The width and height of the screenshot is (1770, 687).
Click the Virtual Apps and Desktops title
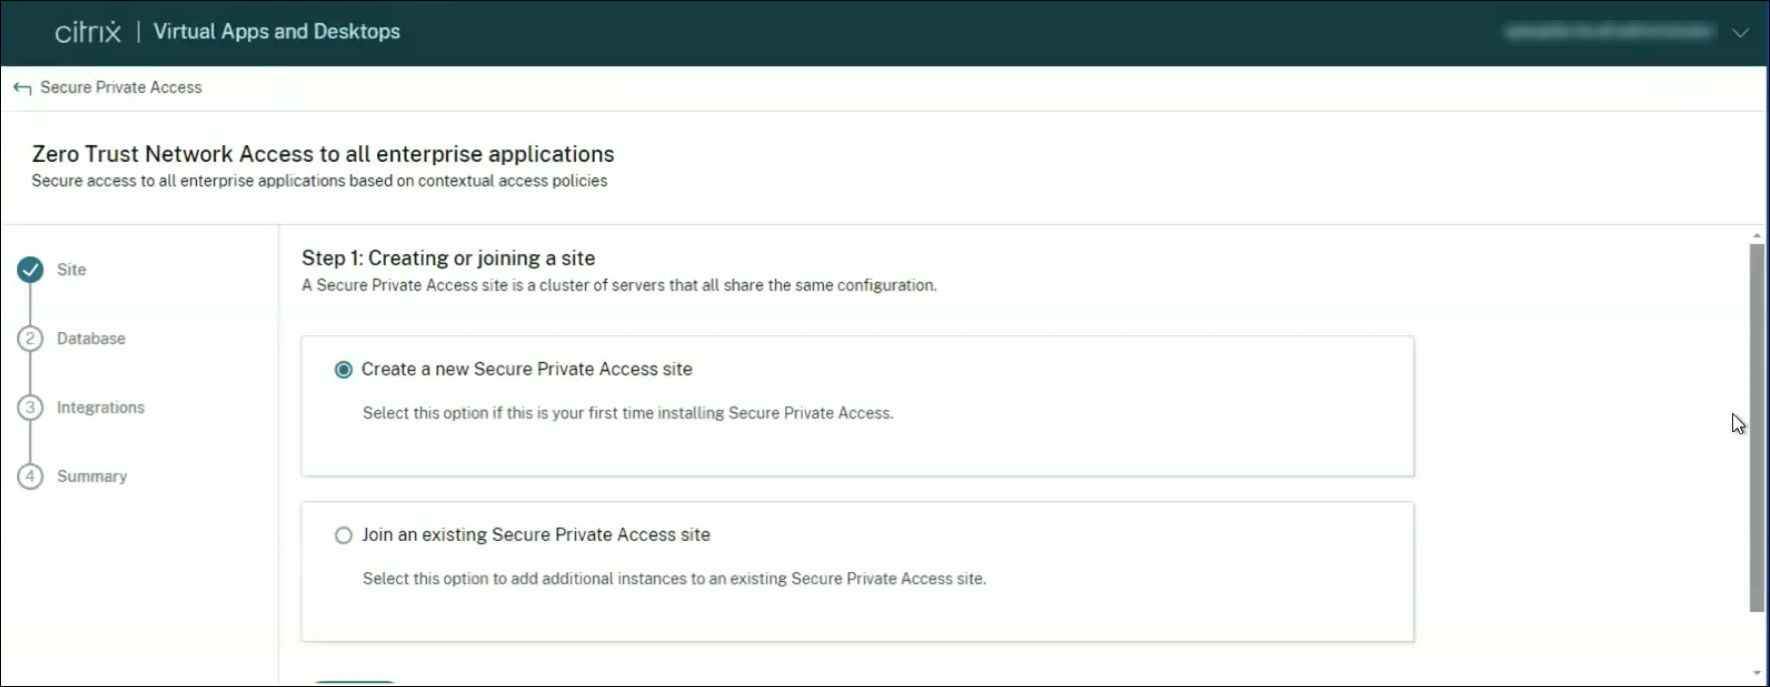tap(277, 31)
